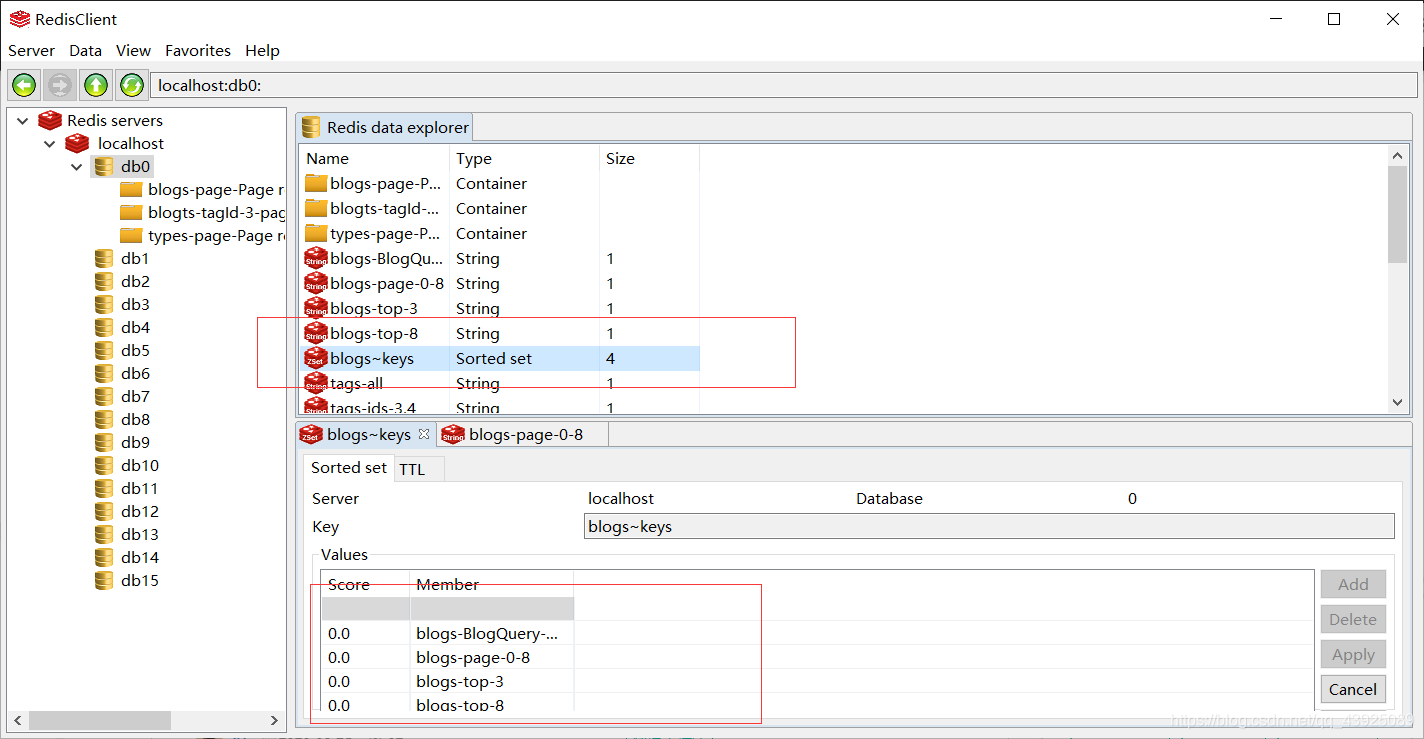Sort data explorer by Size column
The image size is (1424, 739).
click(x=649, y=159)
